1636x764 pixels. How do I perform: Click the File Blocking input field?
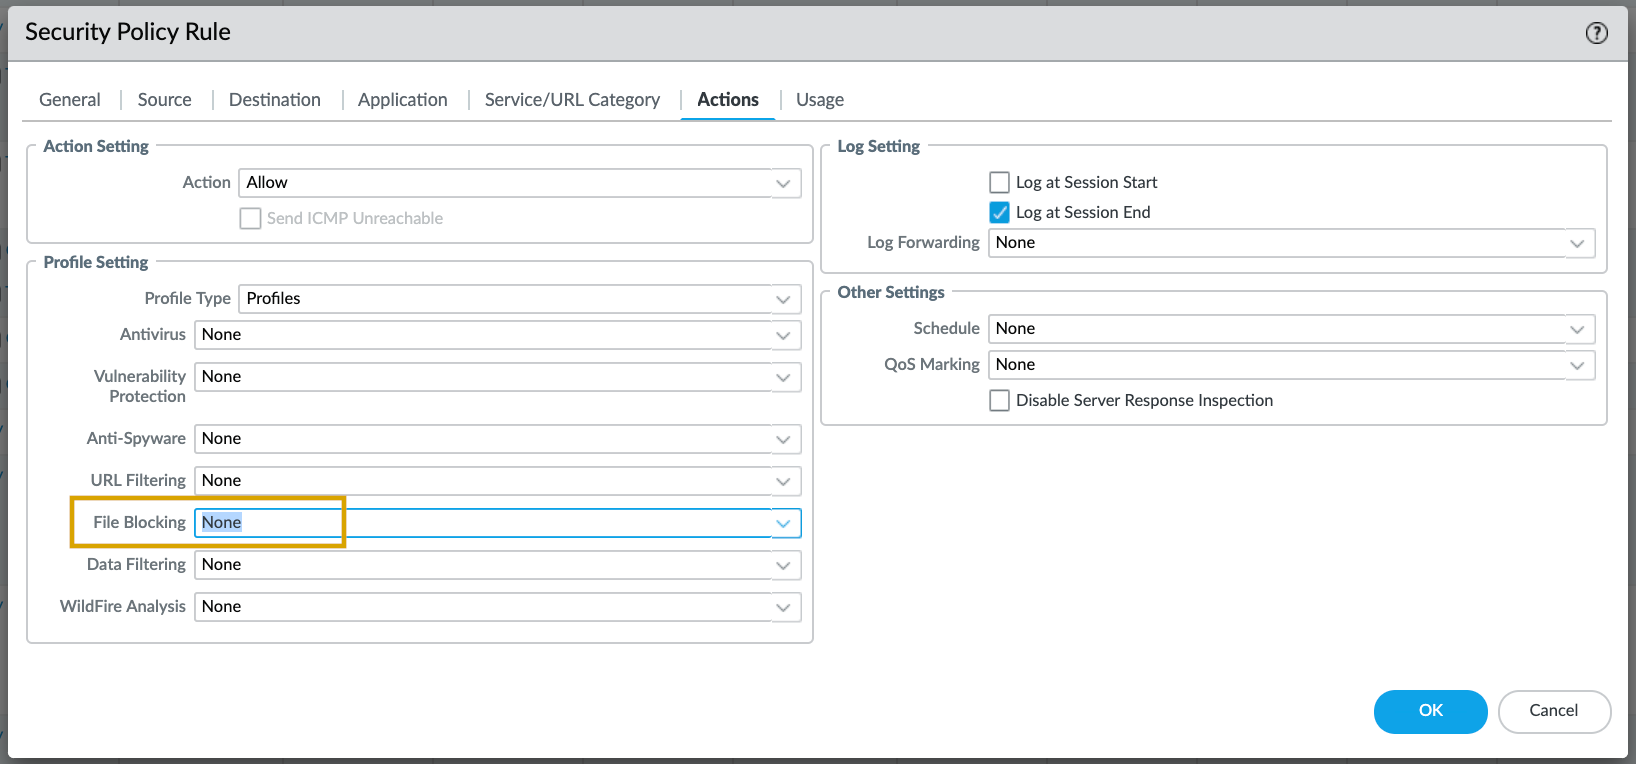coord(480,523)
